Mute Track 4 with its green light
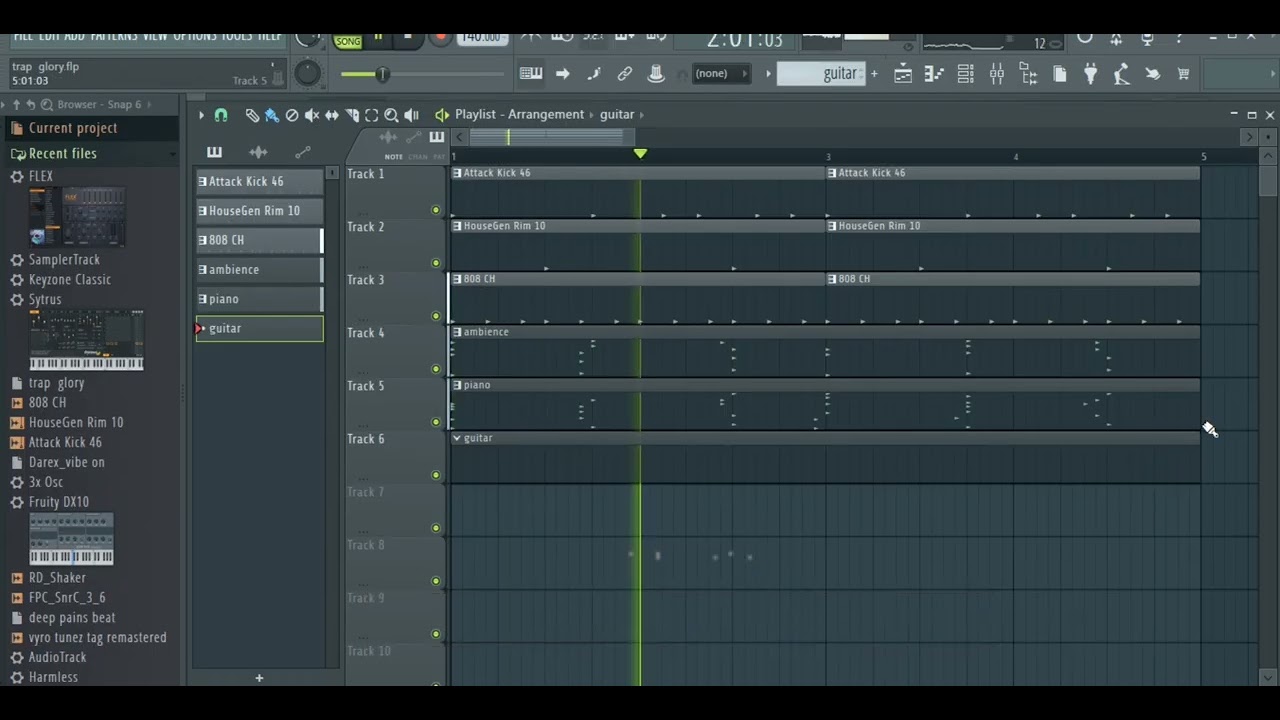Image resolution: width=1280 pixels, height=720 pixels. point(435,369)
